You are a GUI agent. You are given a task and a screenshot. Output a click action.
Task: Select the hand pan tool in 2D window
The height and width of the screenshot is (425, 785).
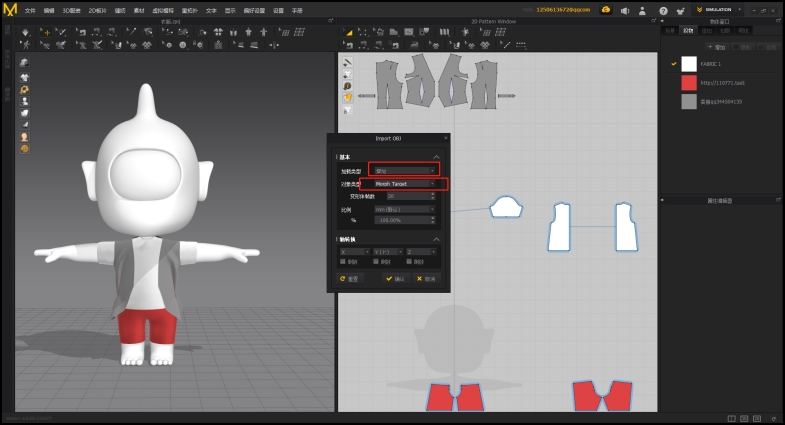click(347, 98)
